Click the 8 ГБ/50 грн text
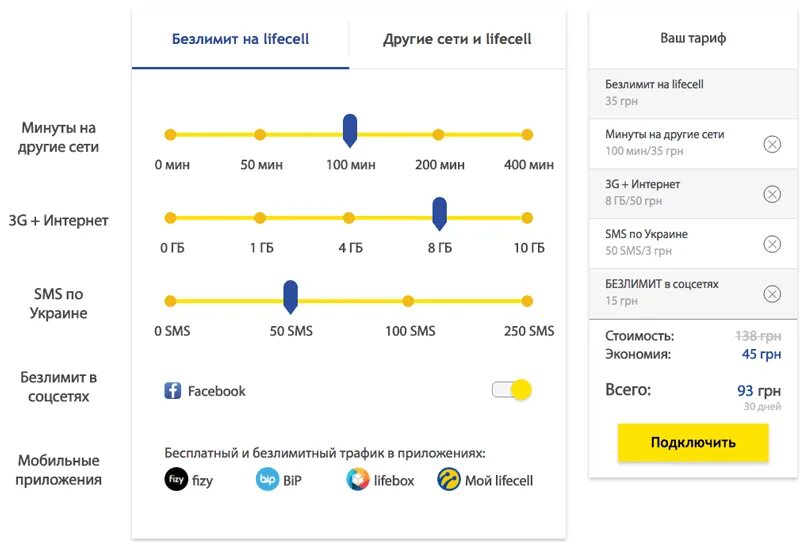 (634, 201)
